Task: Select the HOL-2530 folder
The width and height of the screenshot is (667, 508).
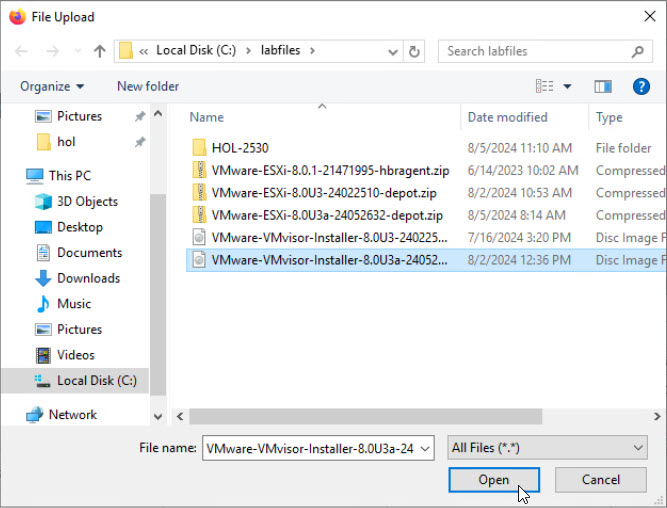Action: (x=240, y=148)
